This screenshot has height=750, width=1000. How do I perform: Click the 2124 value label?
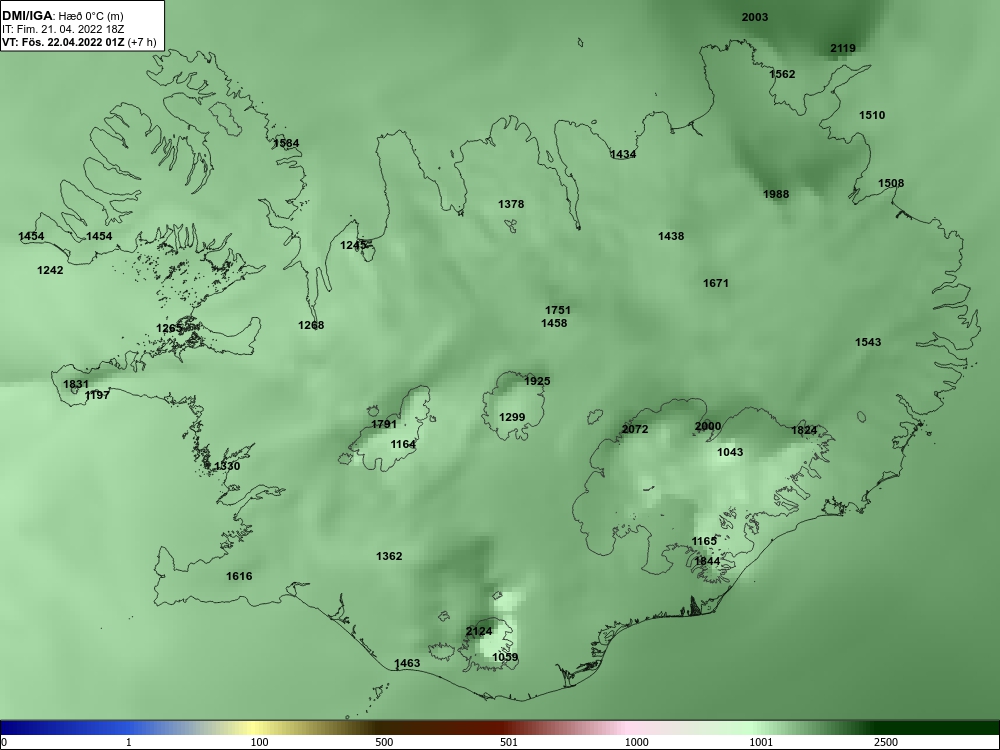click(479, 631)
